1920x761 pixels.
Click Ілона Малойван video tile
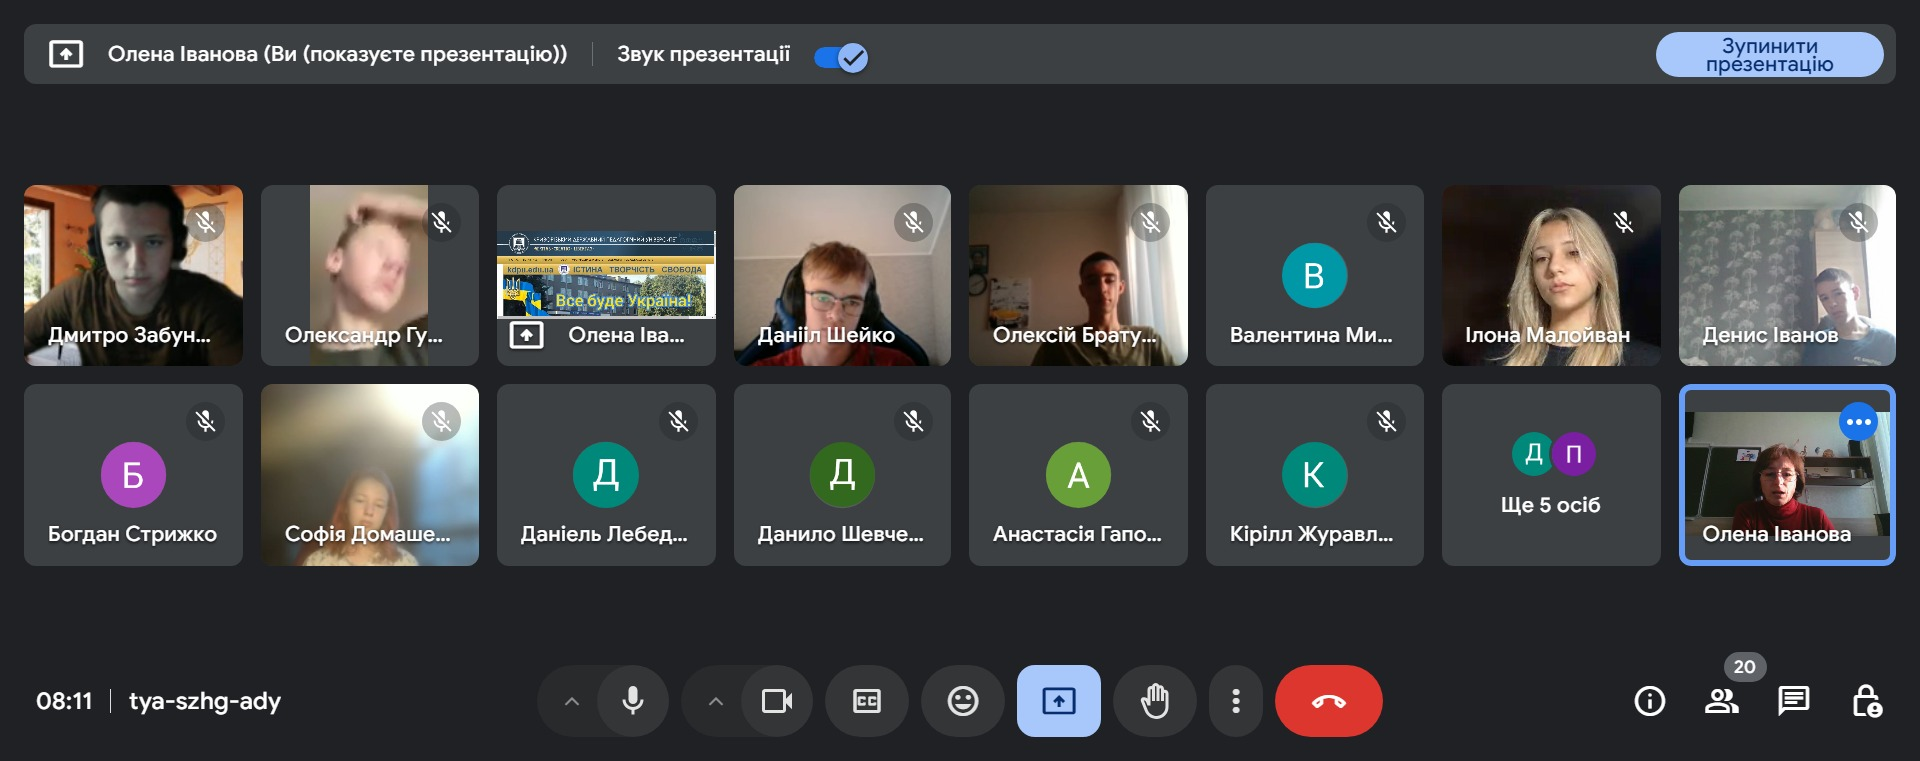(x=1550, y=275)
